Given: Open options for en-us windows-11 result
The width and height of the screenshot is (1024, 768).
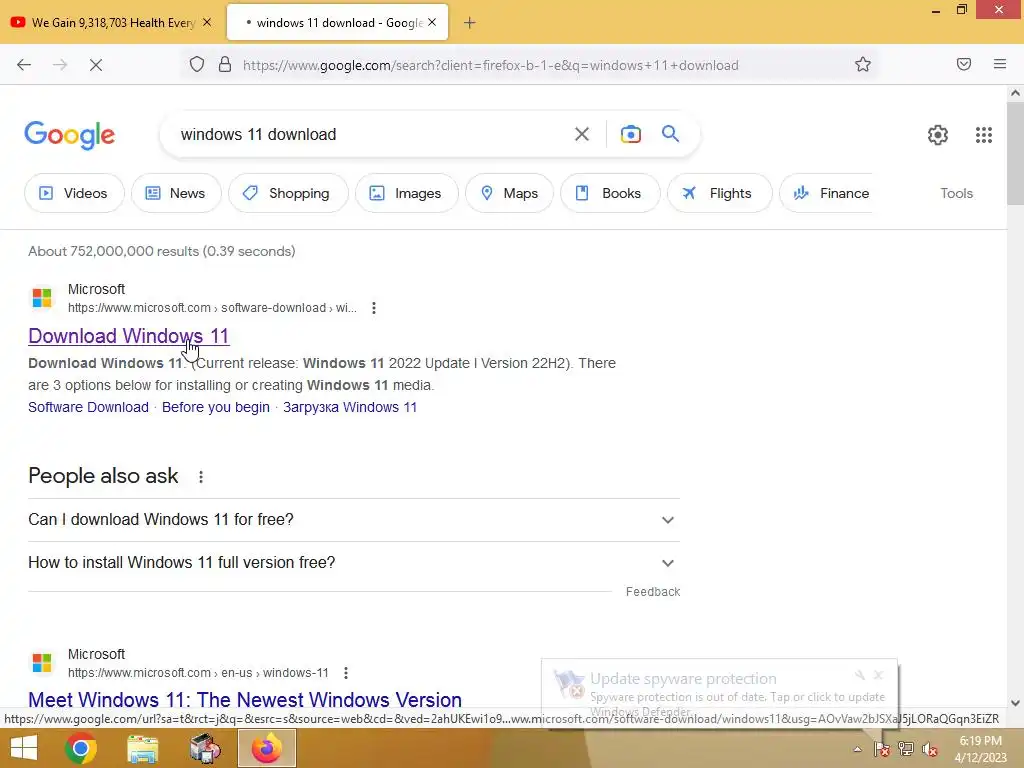Looking at the screenshot, I should click(x=345, y=673).
